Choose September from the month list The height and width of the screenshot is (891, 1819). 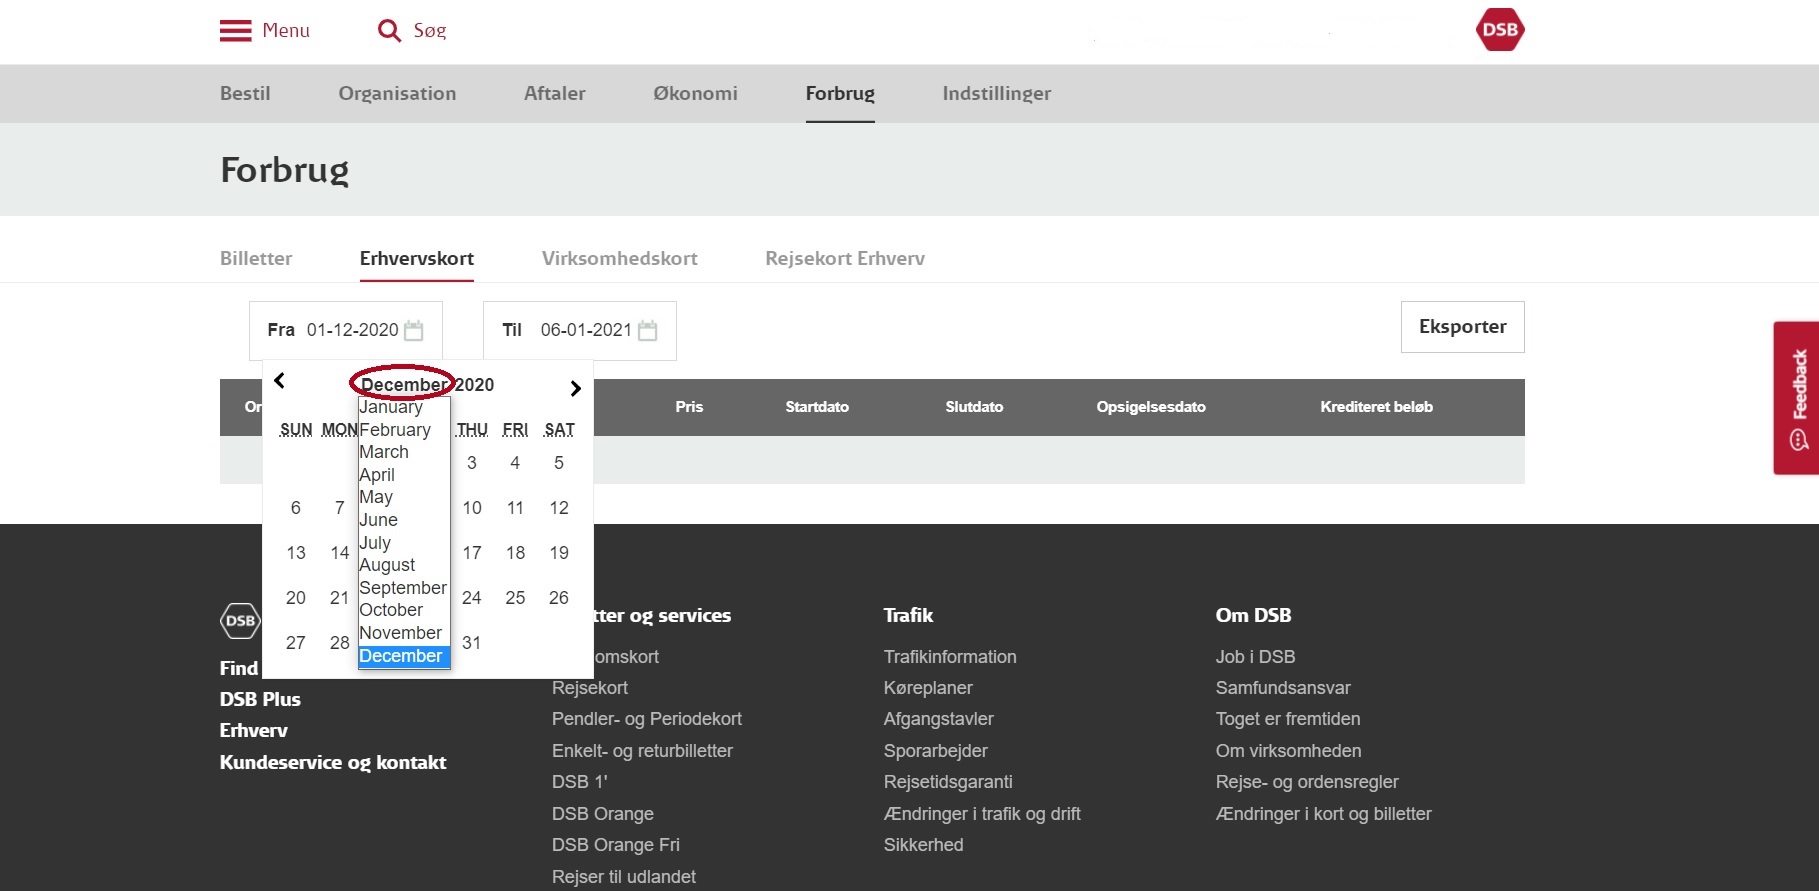coord(402,588)
